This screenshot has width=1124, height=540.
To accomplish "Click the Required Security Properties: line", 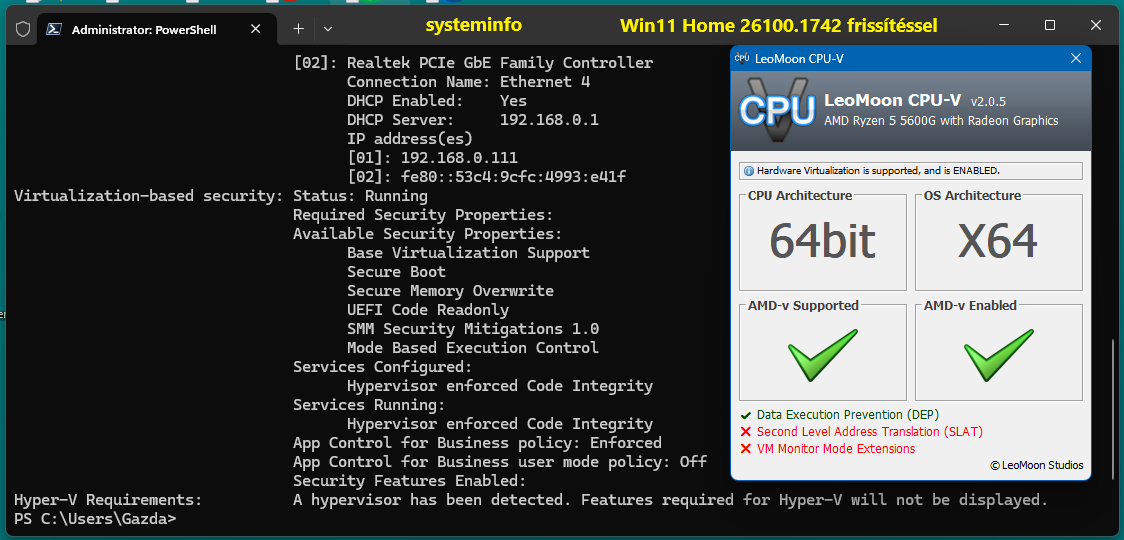I will (x=423, y=214).
